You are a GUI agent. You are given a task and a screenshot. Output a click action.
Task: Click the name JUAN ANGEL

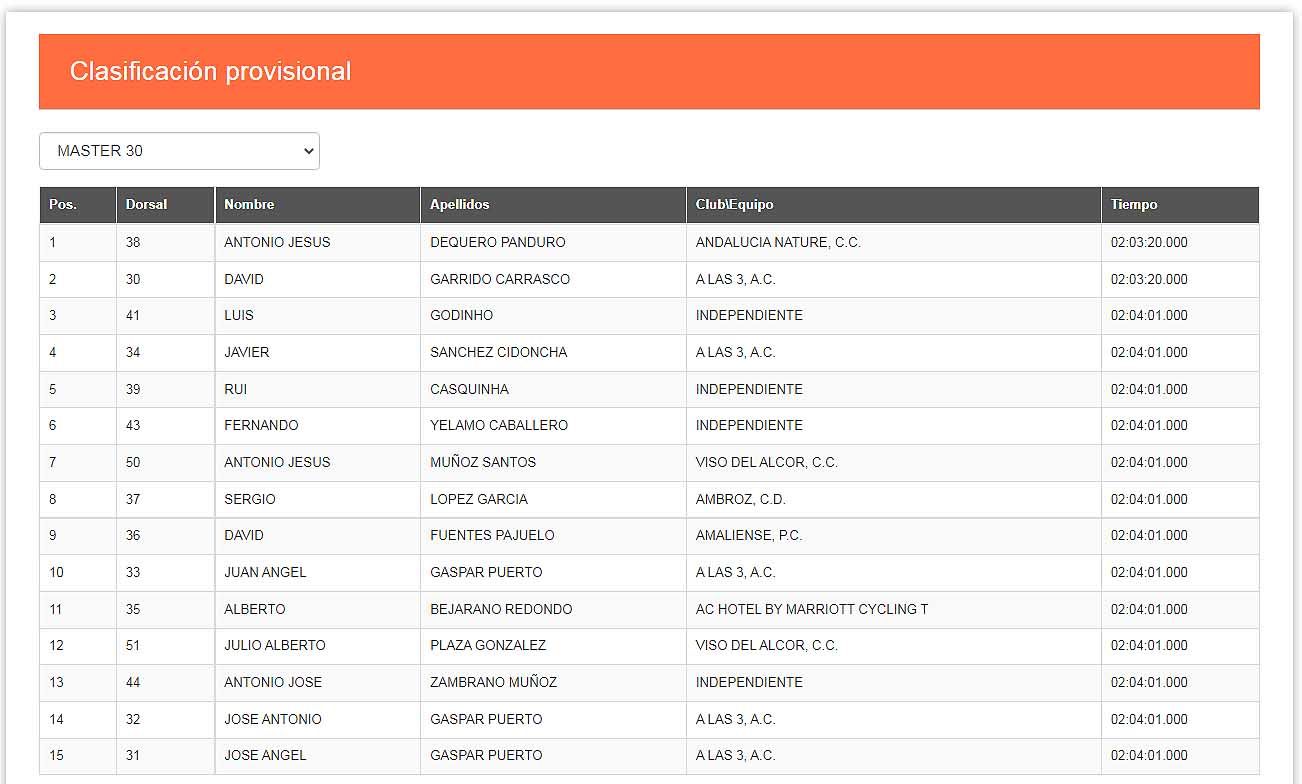265,572
